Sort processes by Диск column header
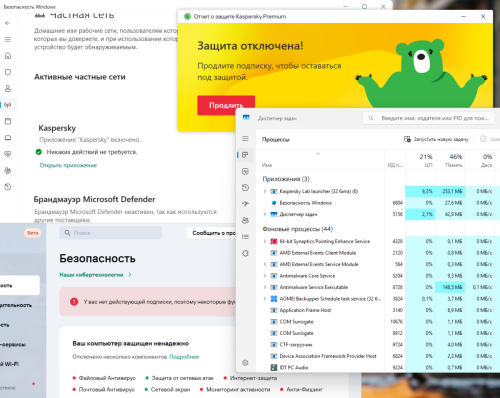The width and height of the screenshot is (500, 398). pyautogui.click(x=486, y=160)
